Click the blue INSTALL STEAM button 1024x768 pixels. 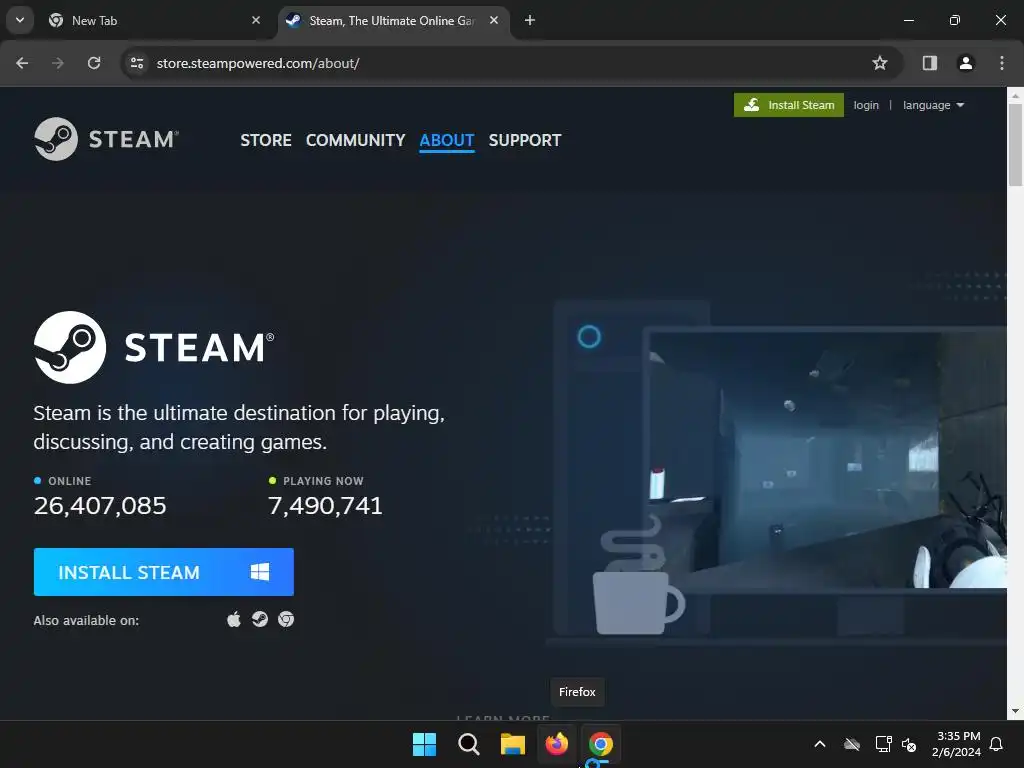coord(163,572)
